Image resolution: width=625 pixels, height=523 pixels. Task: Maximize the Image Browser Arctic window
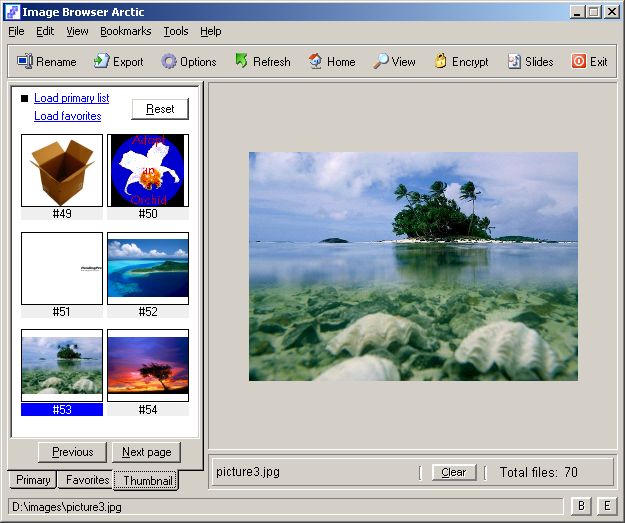pos(594,12)
